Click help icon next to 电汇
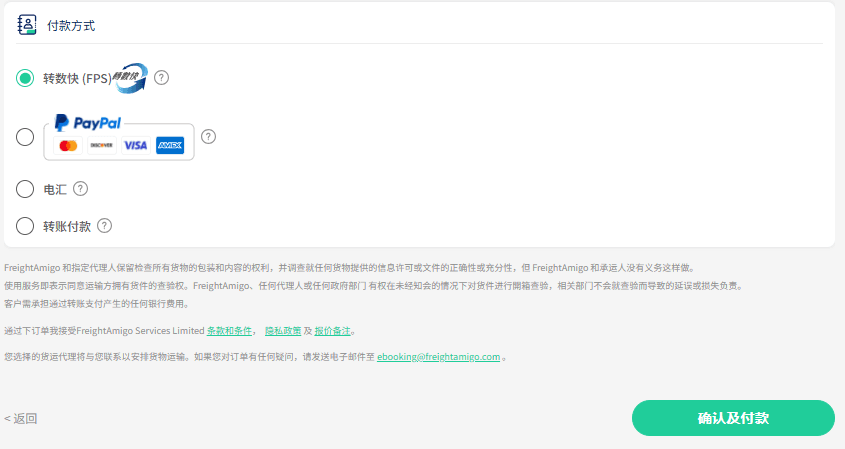The image size is (845, 449). click(x=80, y=189)
